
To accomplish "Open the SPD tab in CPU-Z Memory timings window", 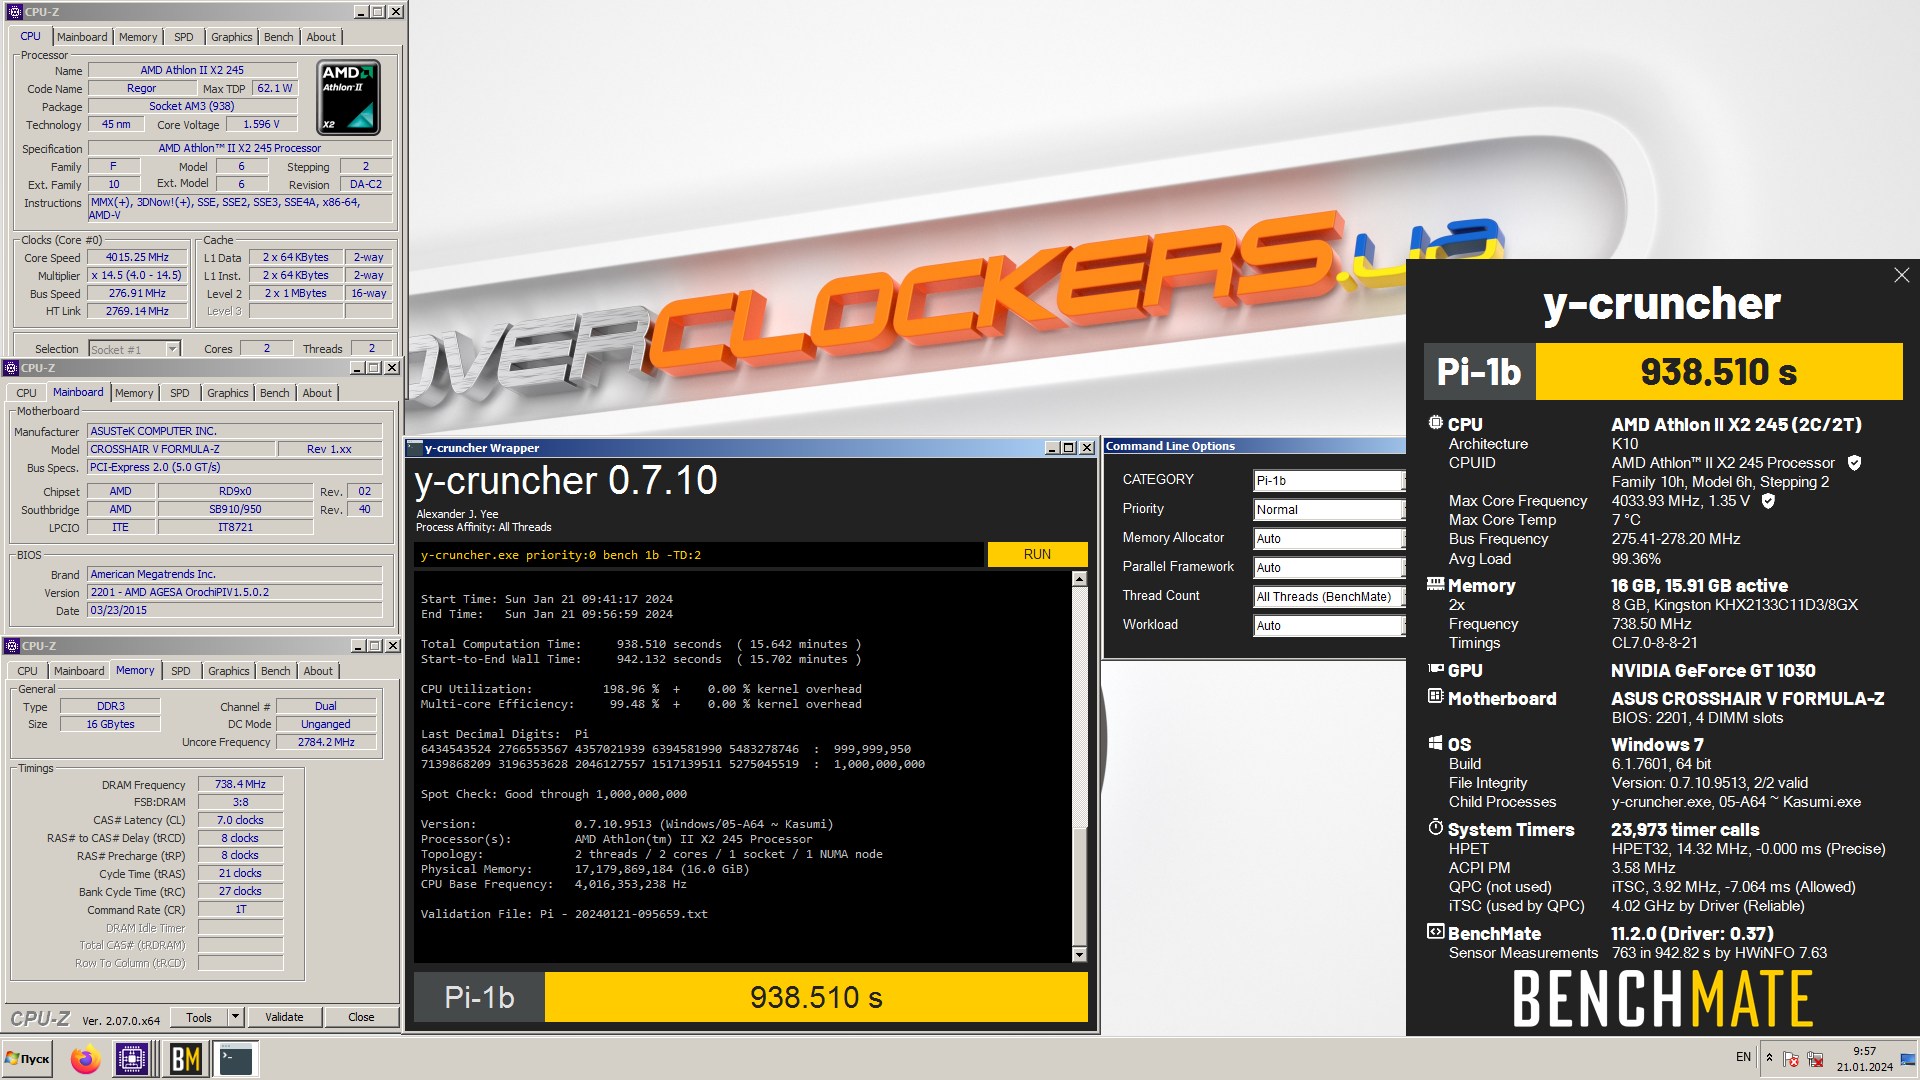I will point(180,671).
